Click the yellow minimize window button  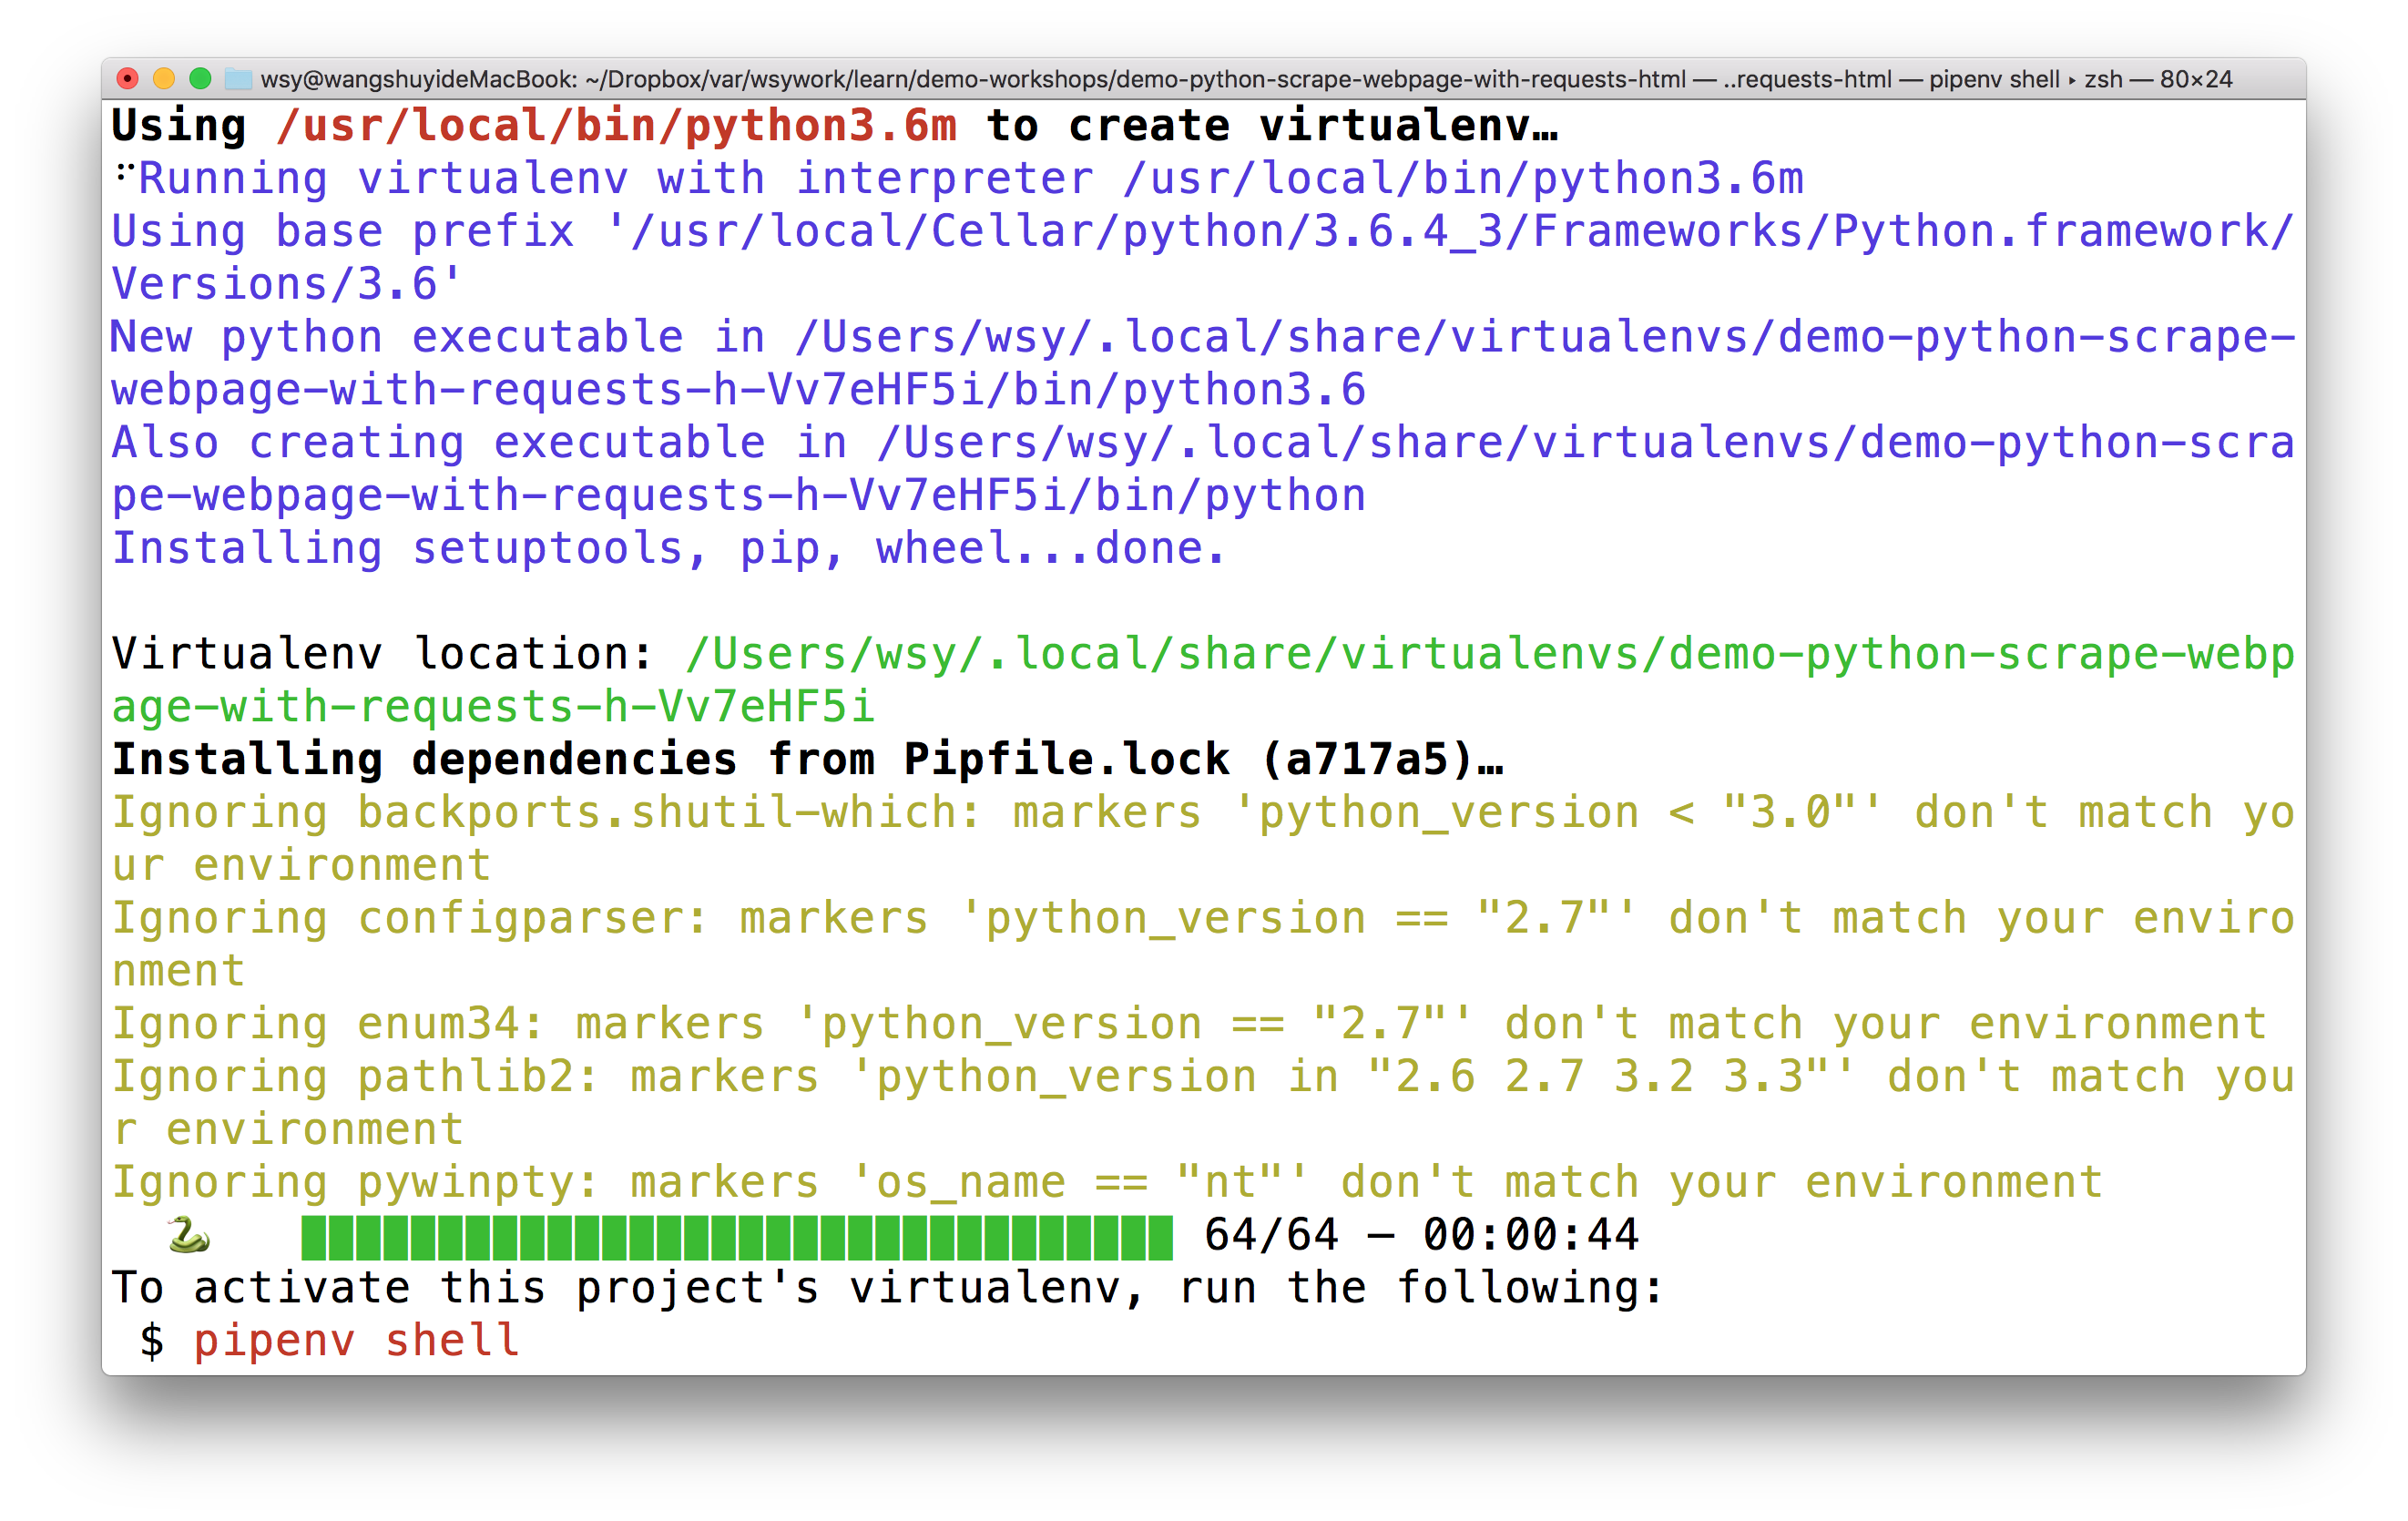click(x=164, y=78)
